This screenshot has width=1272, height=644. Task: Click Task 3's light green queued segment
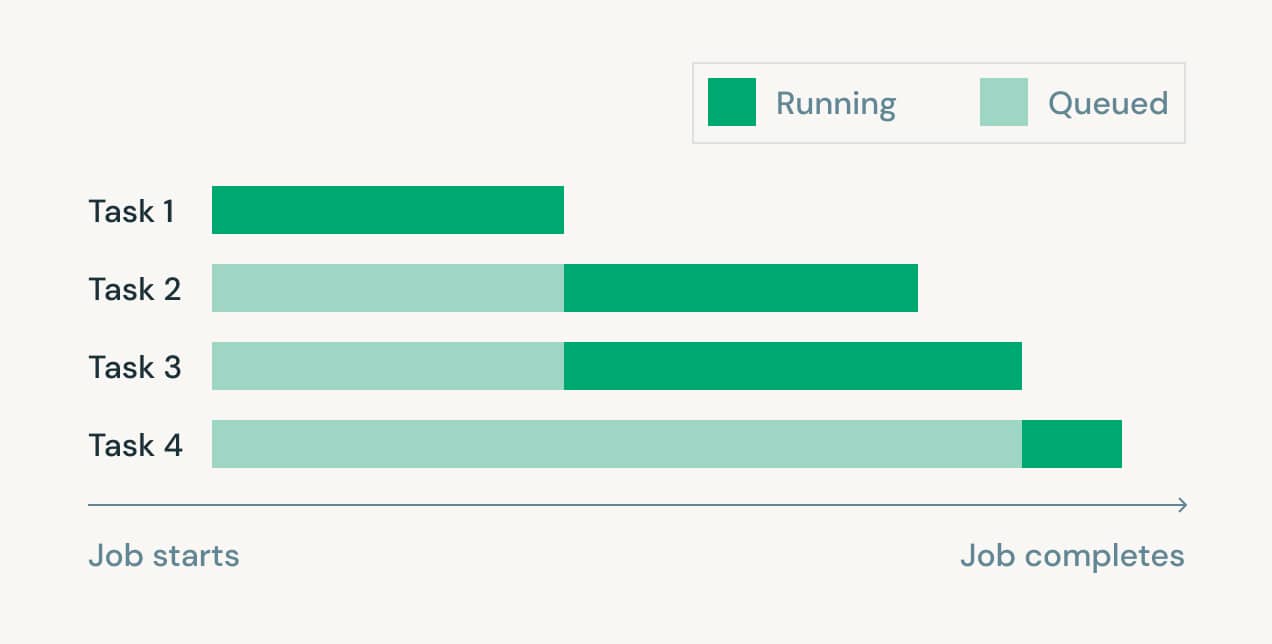point(388,366)
